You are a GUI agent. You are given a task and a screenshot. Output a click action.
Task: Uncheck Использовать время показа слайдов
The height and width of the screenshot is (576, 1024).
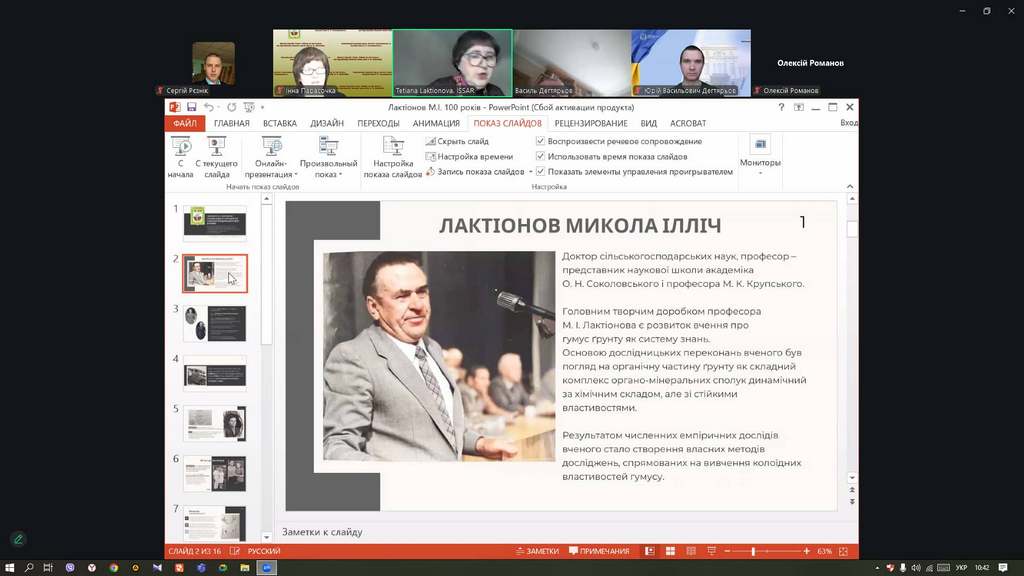(541, 157)
